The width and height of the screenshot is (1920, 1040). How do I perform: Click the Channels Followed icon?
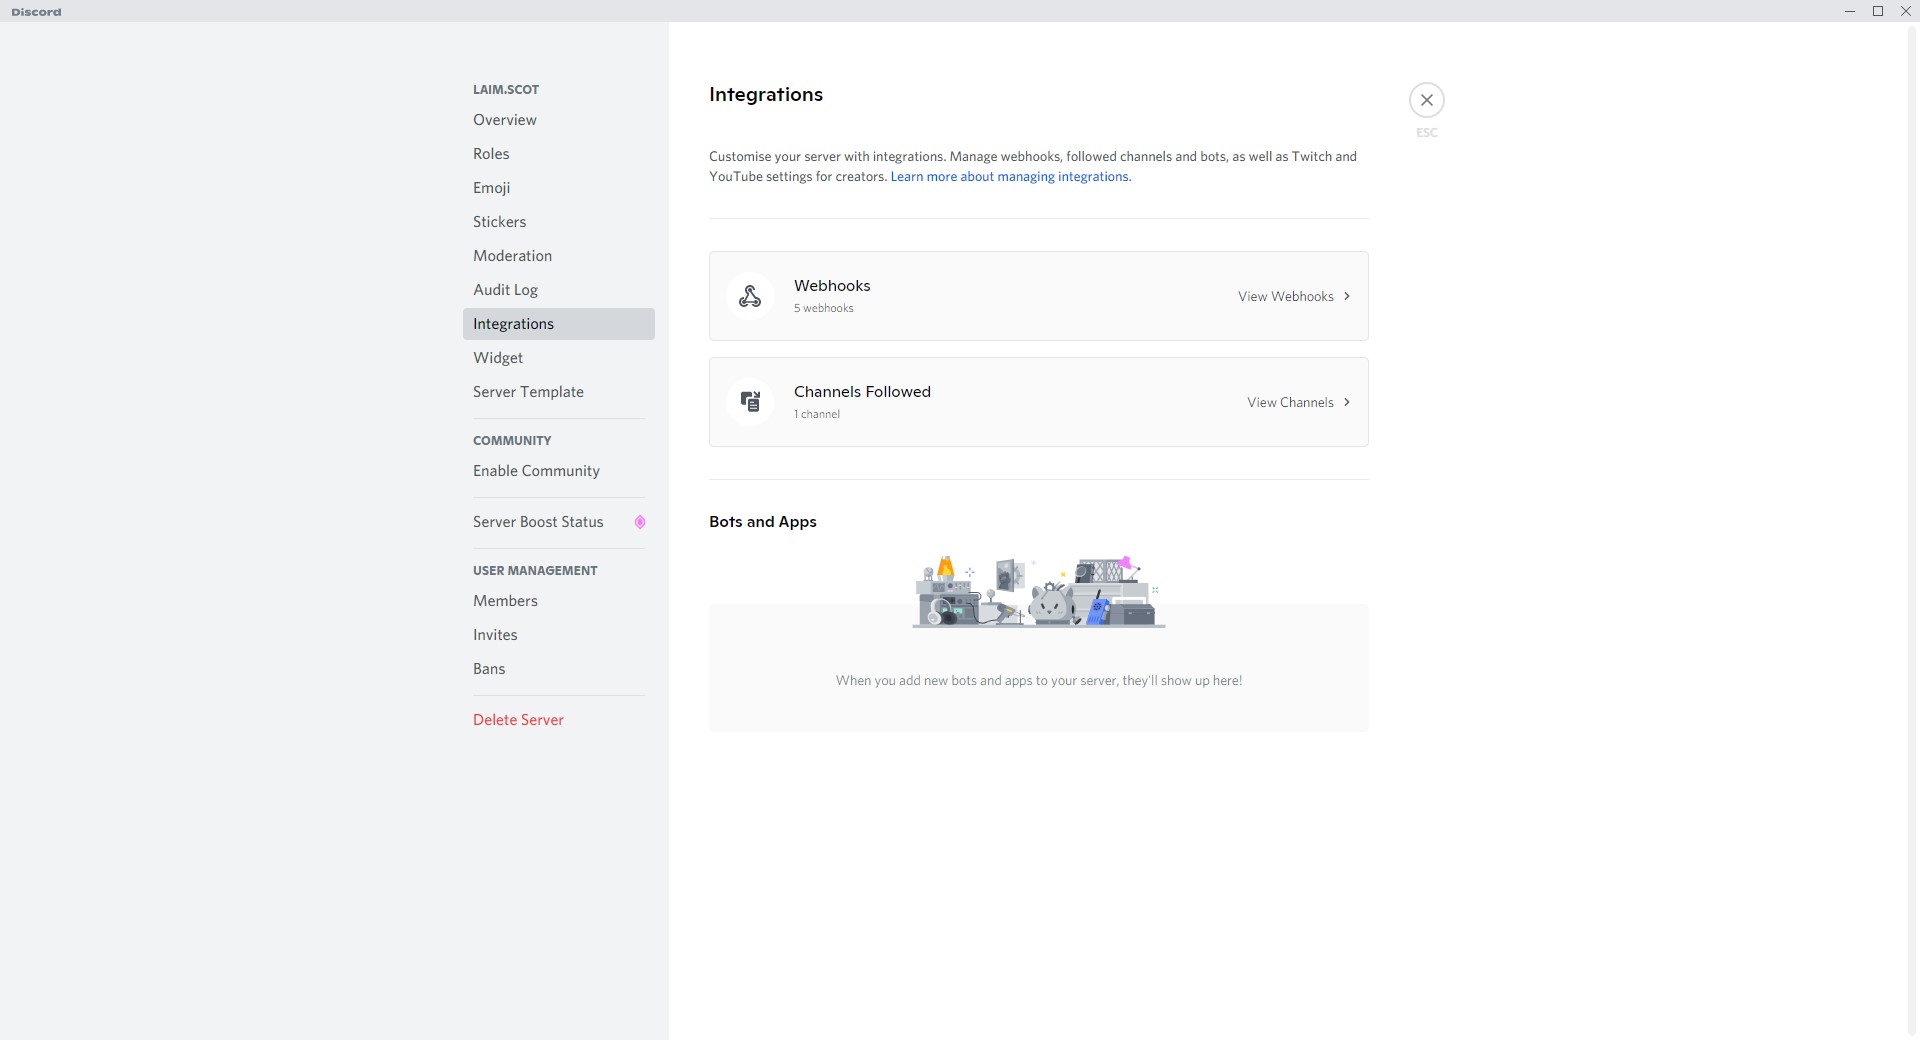pos(750,402)
